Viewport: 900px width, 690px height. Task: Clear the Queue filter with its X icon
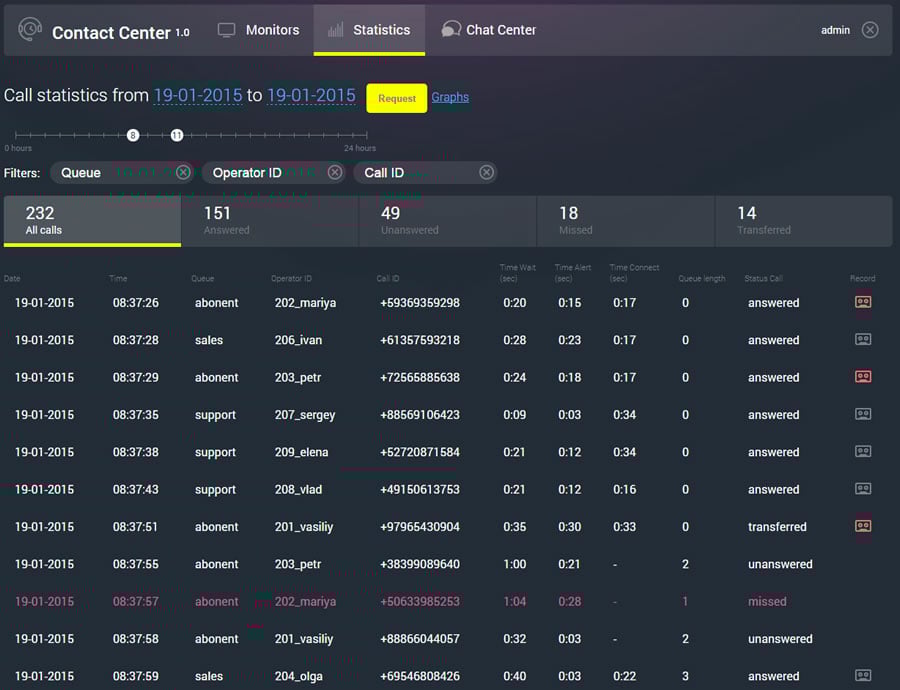point(183,173)
